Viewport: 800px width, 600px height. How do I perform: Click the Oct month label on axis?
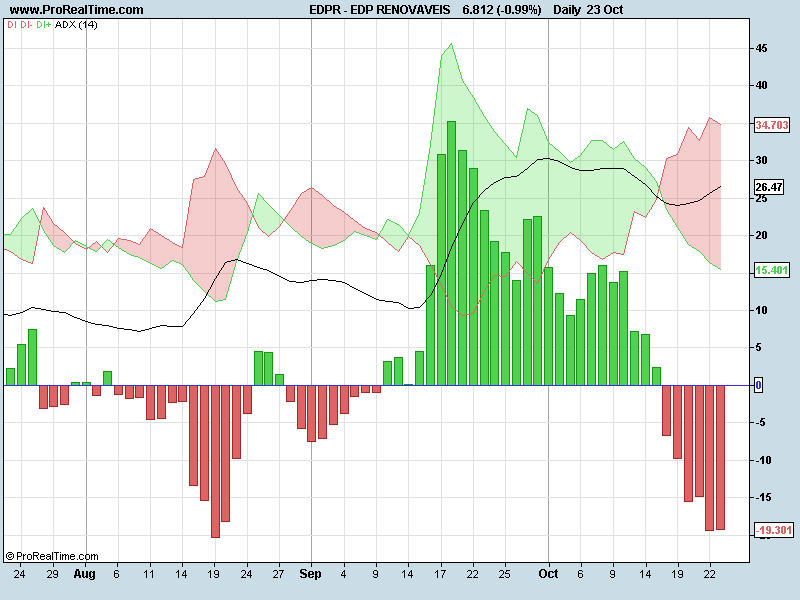pos(548,574)
